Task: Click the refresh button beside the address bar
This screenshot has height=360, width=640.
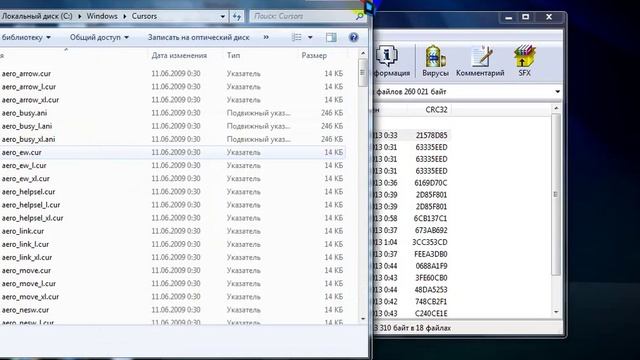Action: coord(237,16)
